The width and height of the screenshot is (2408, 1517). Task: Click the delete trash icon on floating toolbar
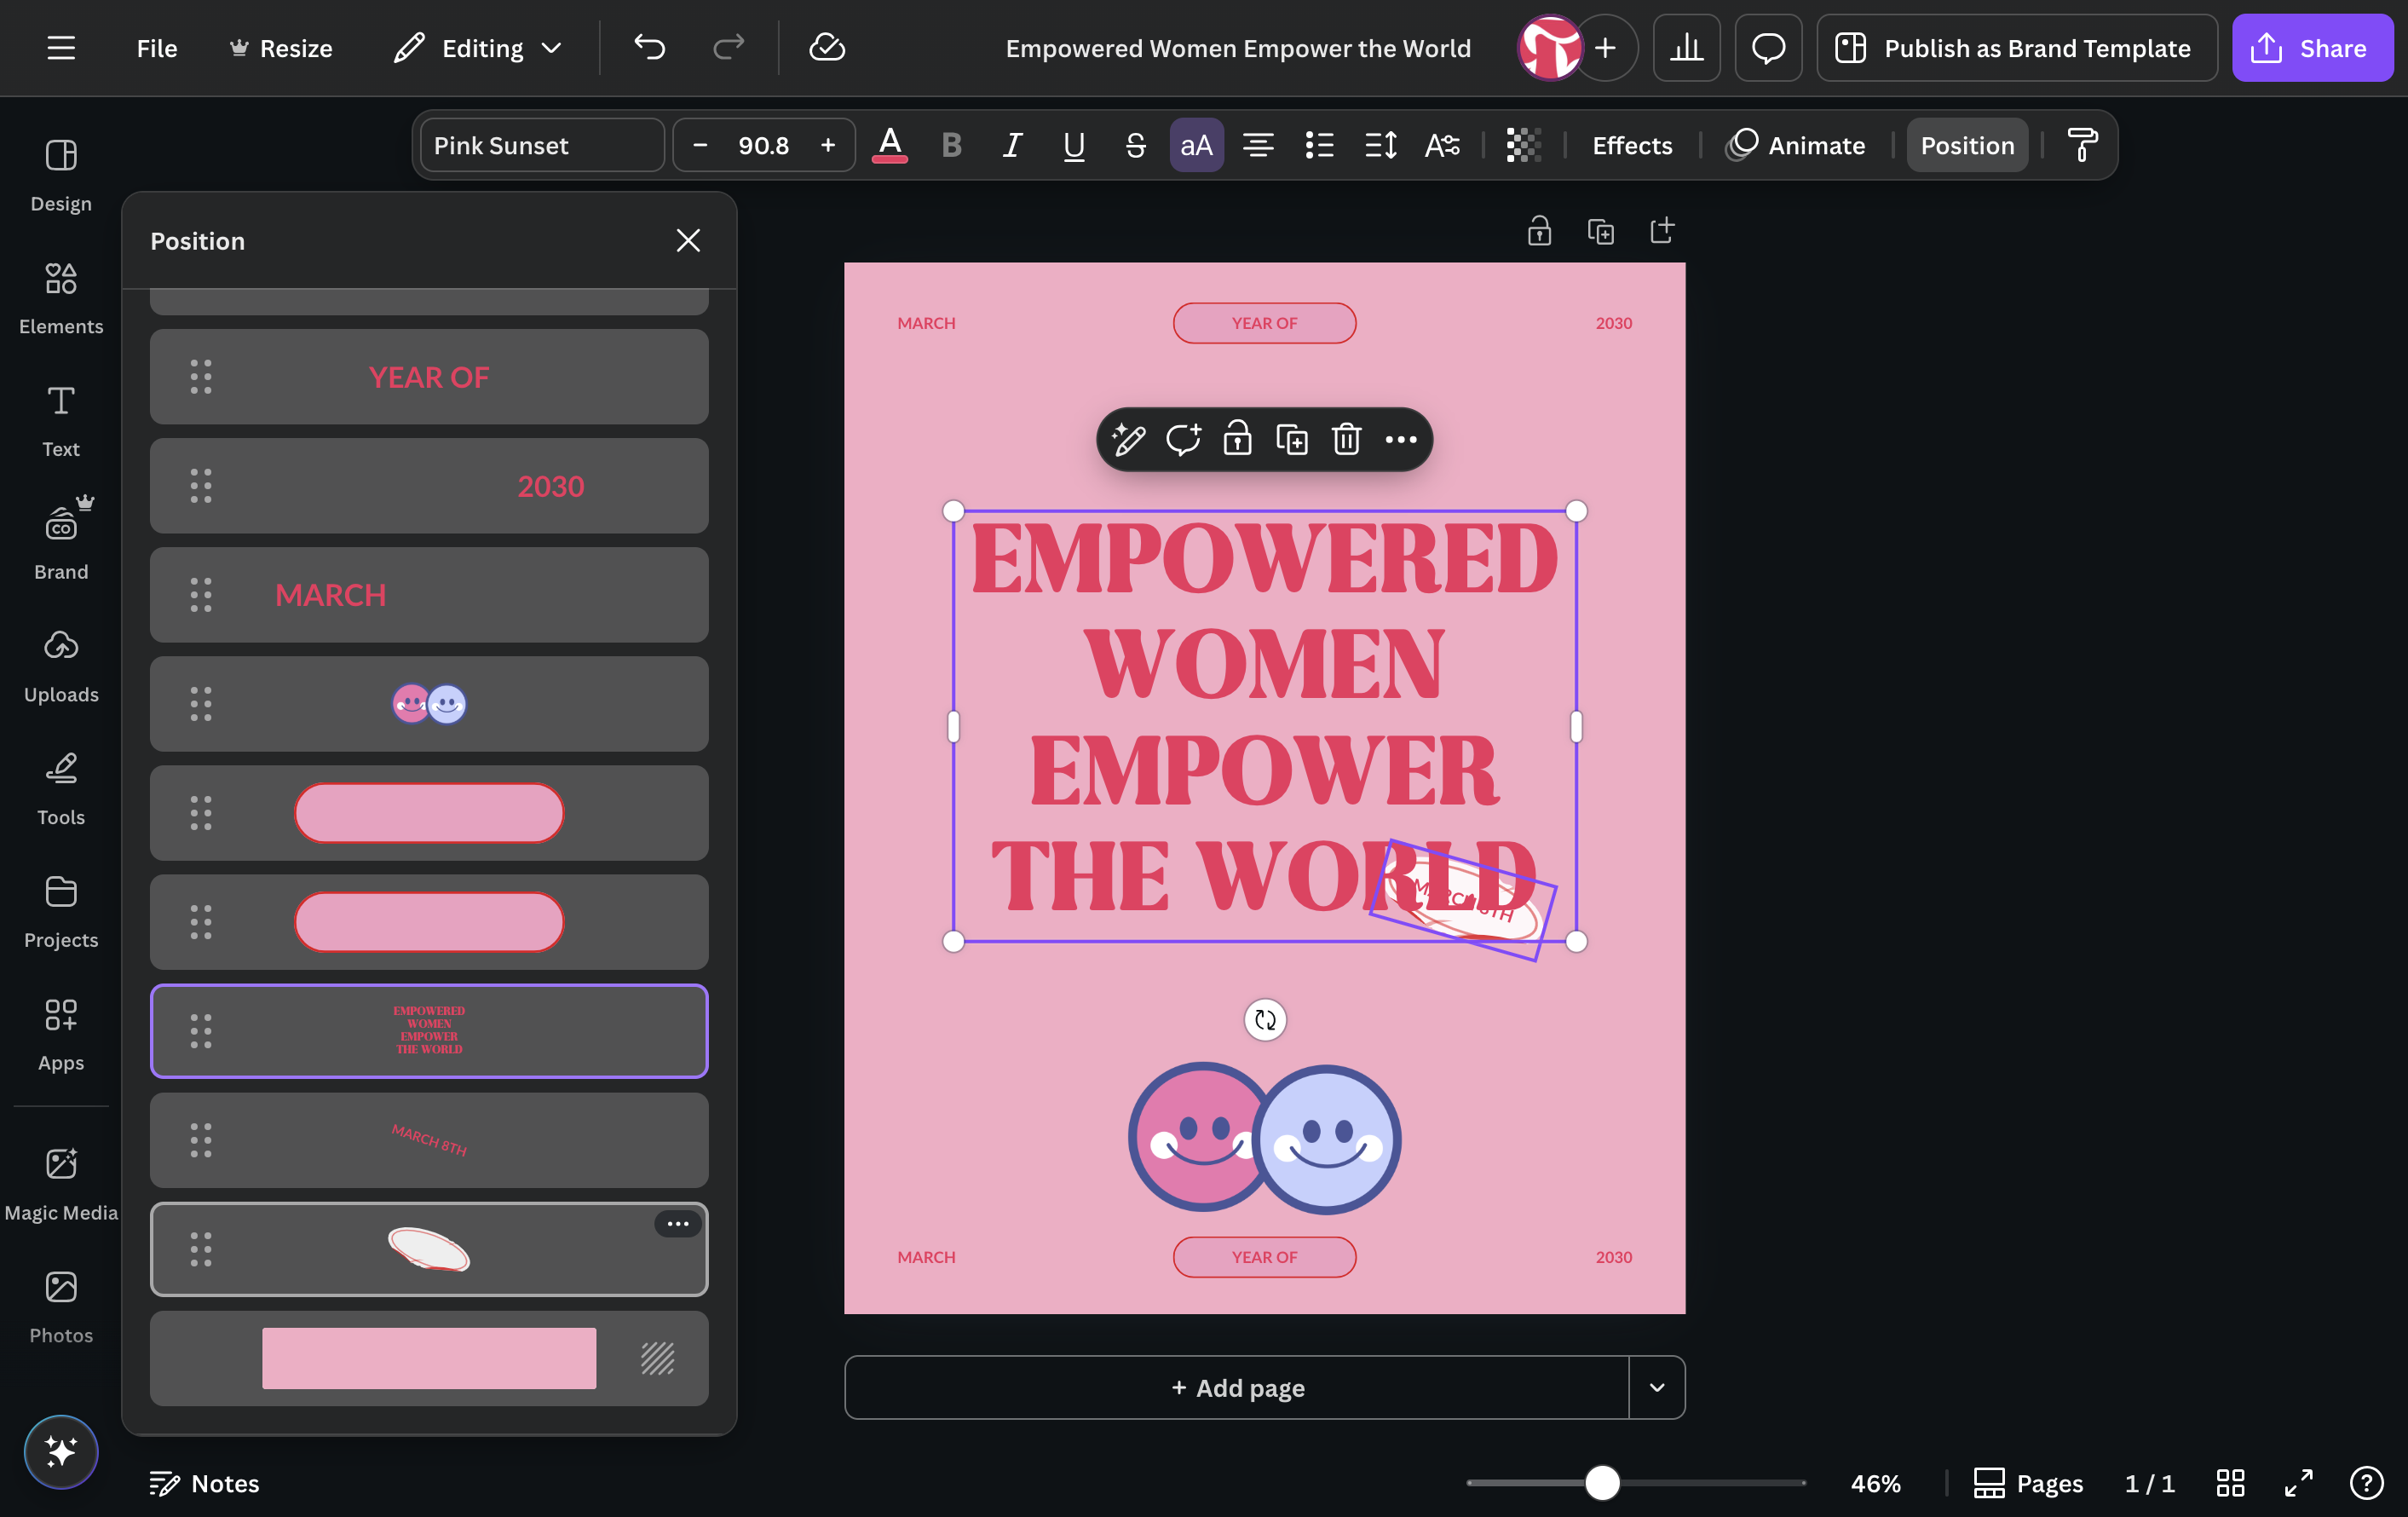coord(1346,439)
